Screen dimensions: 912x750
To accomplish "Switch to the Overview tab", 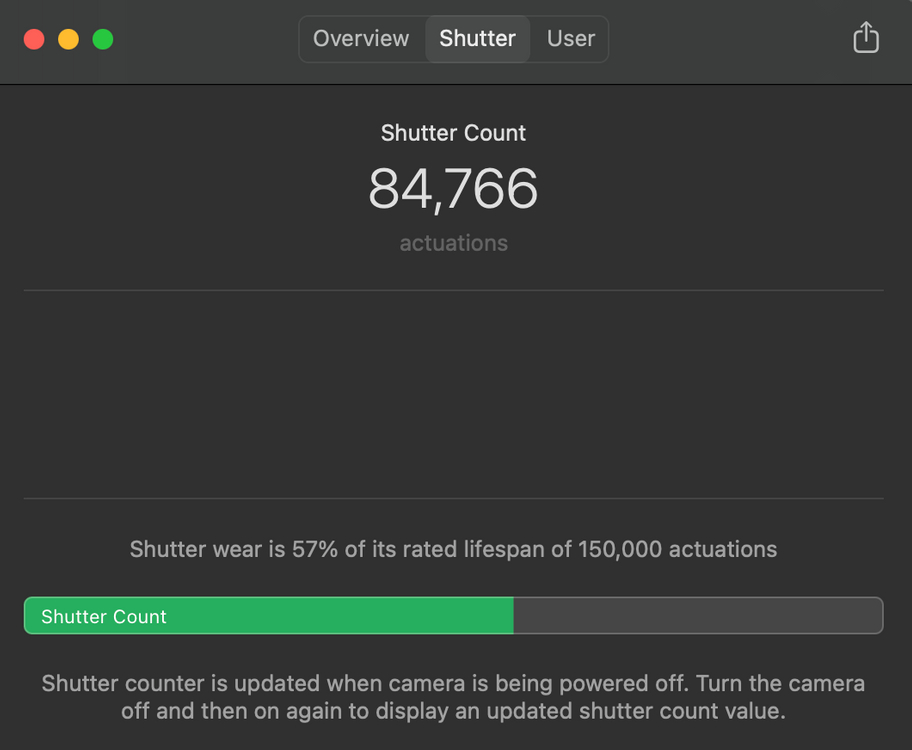I will (x=361, y=39).
